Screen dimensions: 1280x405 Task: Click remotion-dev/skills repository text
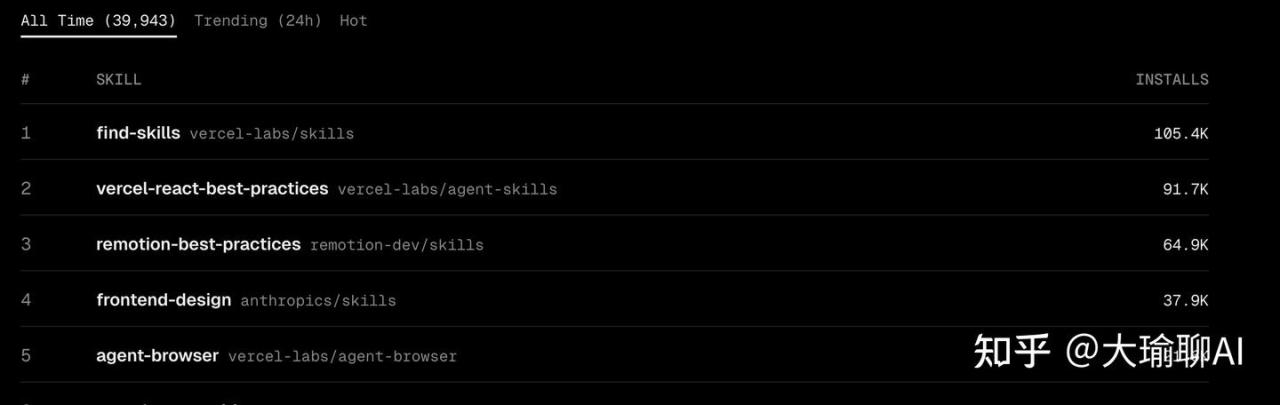click(397, 245)
